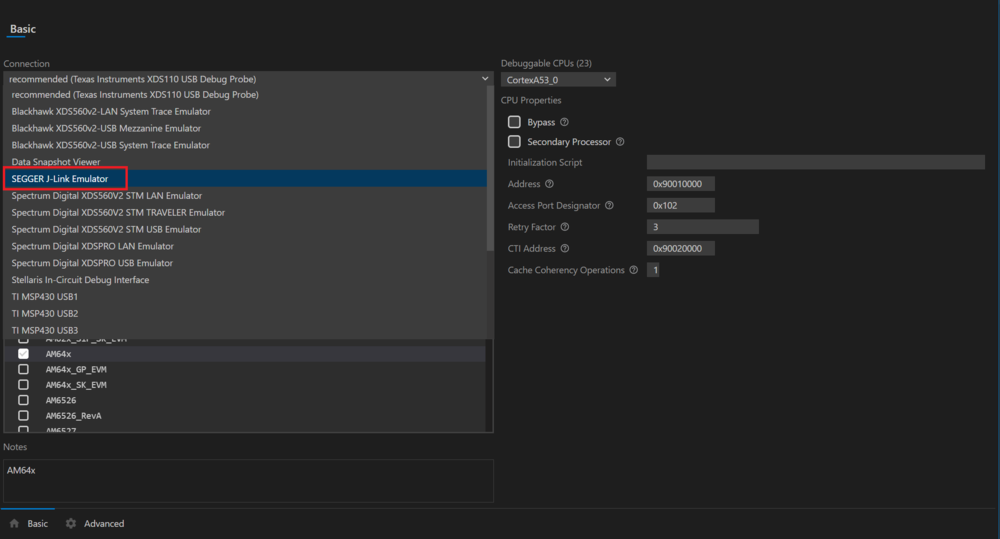Screen dimensions: 1000x539
Task: Click the AM64x_GP_EVM device label
Action: 76,369
